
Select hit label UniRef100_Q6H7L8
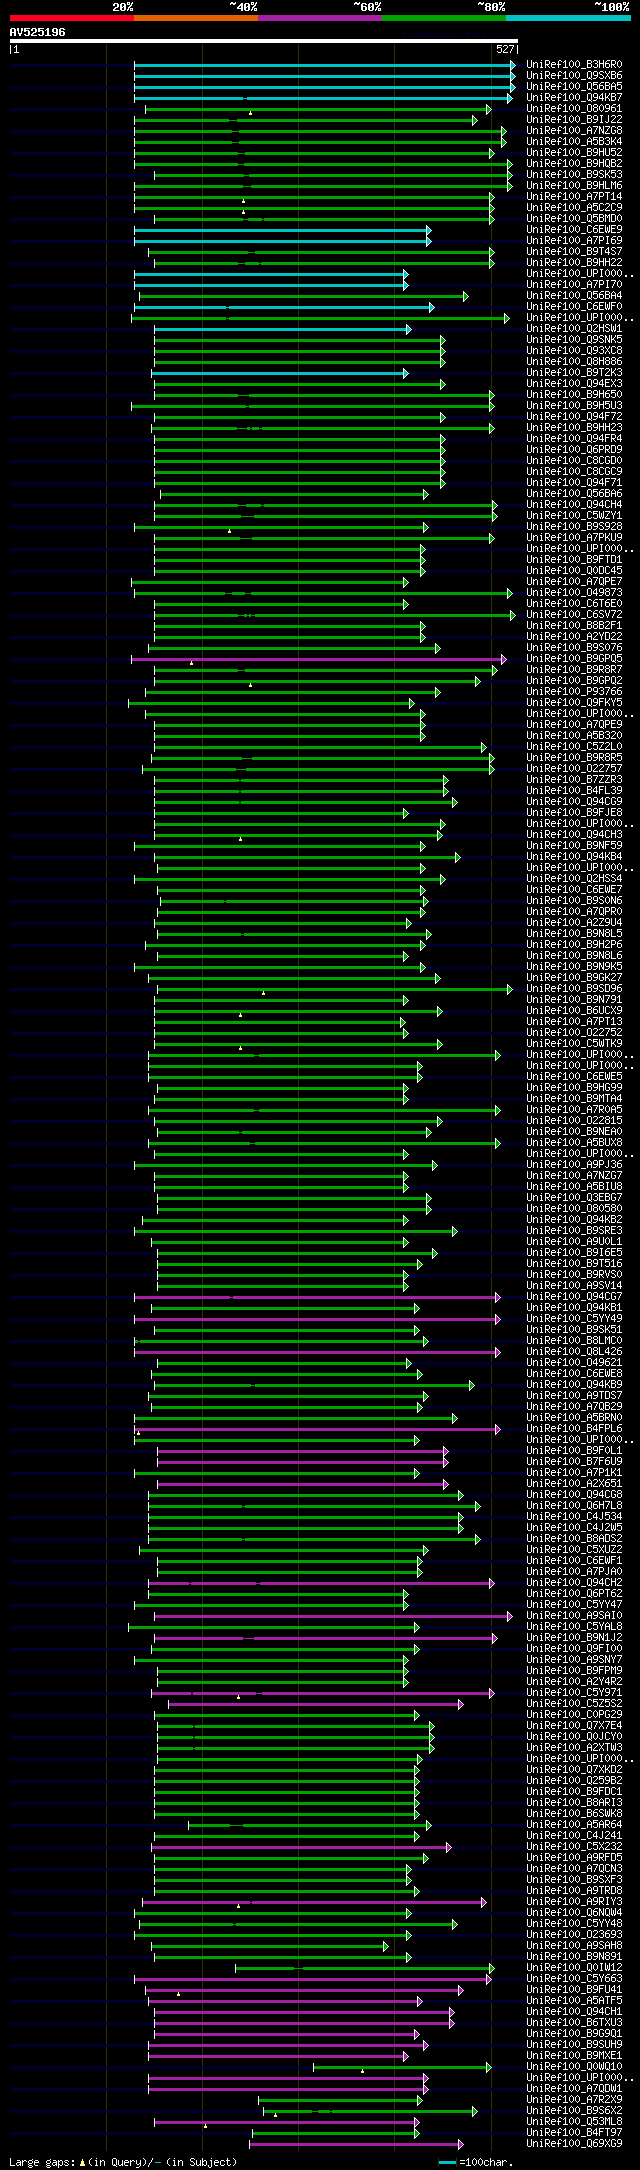[574, 1506]
